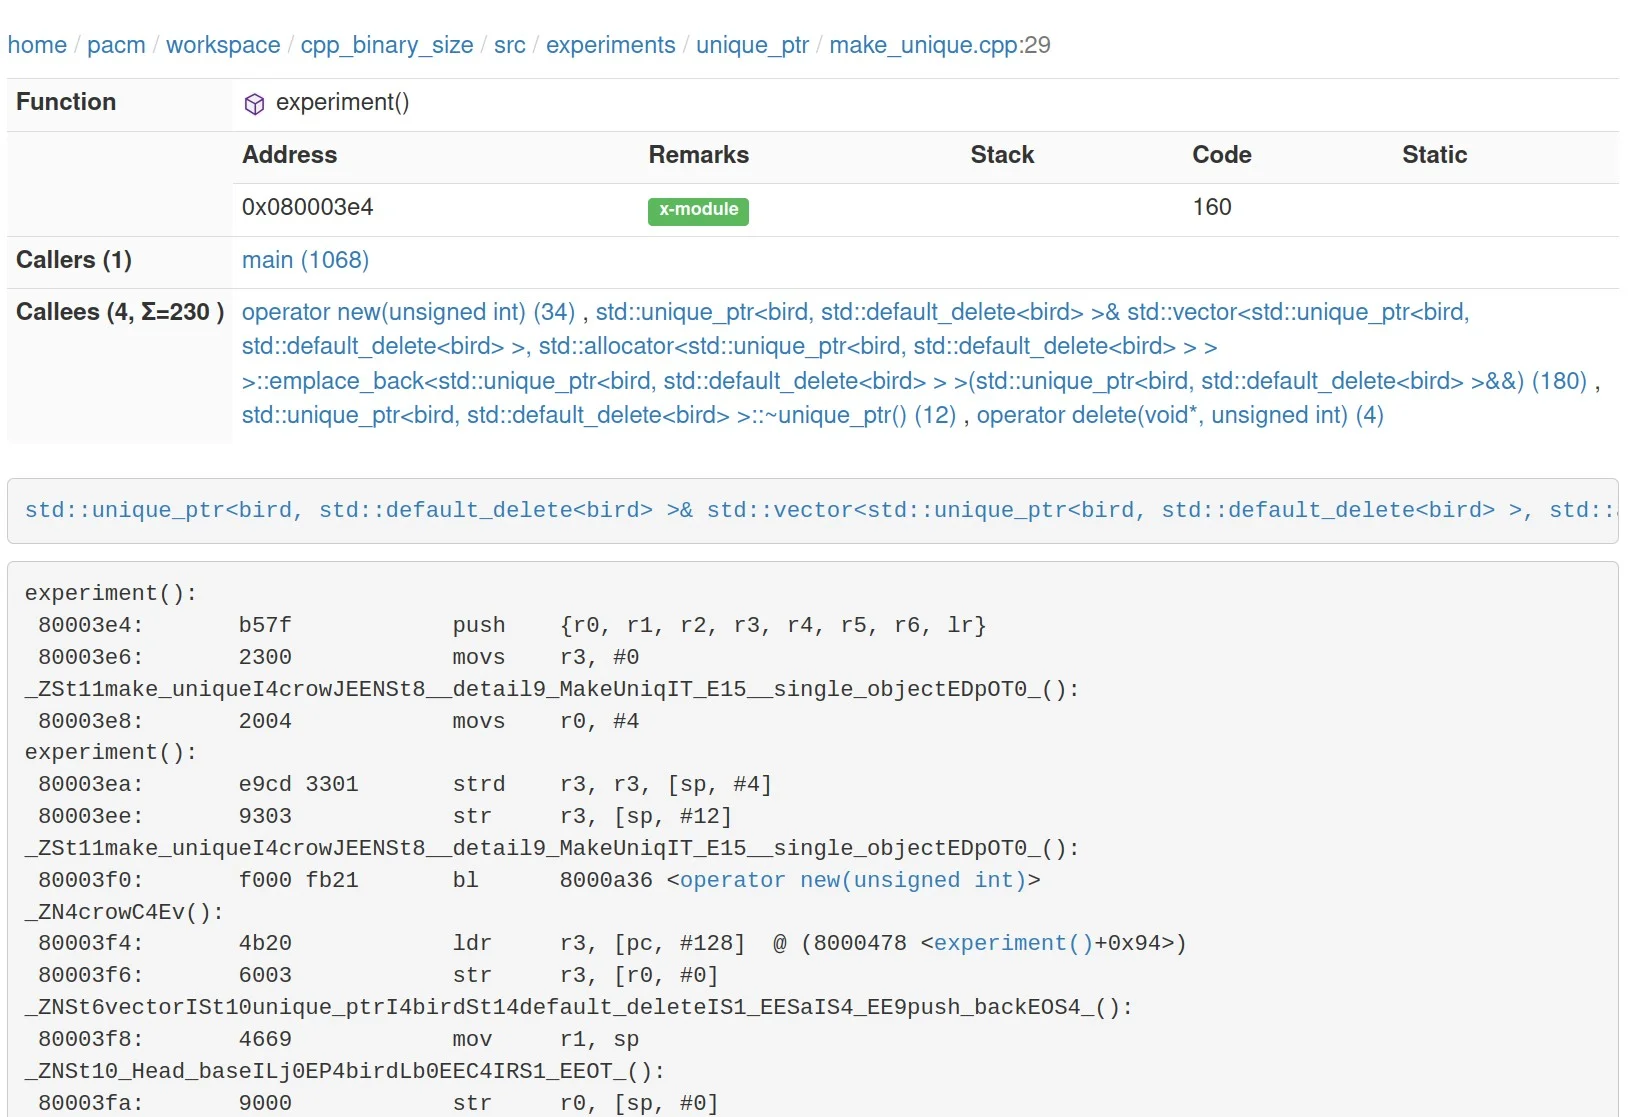The image size is (1638, 1117).
Task: Open callee 'operator delete(void*, unsigned int)'
Action: click(x=1180, y=415)
